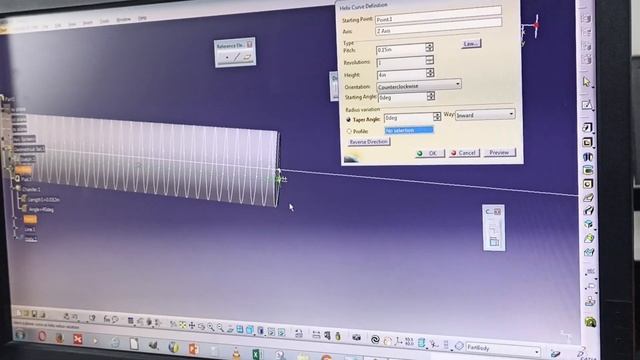Click the Pan view icon
640x360 pixels.
192,326
